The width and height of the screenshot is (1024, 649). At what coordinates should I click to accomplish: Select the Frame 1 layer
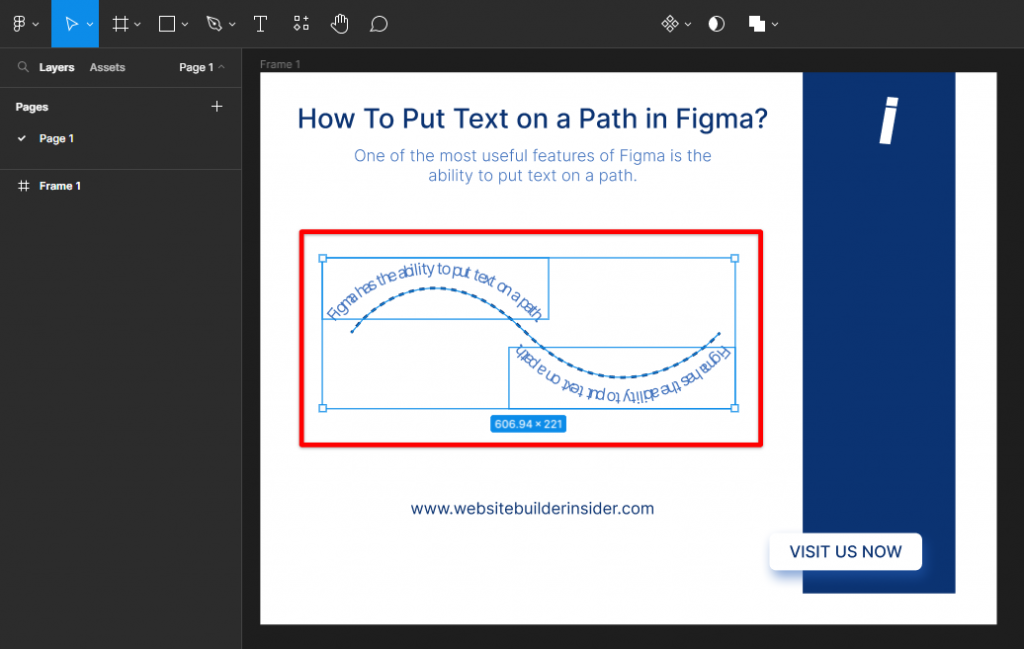(x=60, y=186)
